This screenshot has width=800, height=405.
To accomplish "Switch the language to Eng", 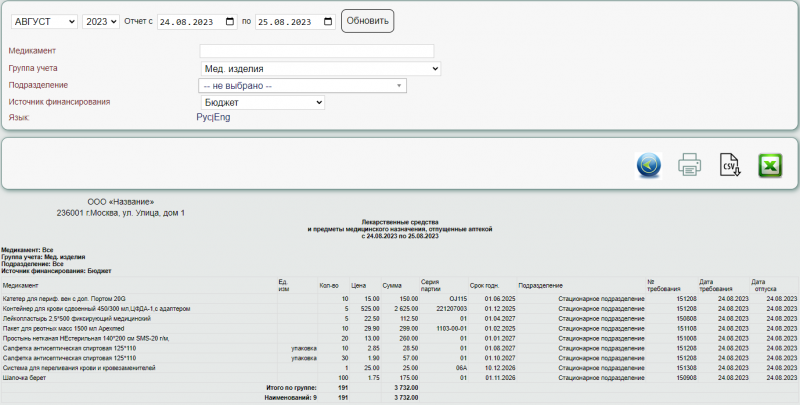I will [x=223, y=118].
